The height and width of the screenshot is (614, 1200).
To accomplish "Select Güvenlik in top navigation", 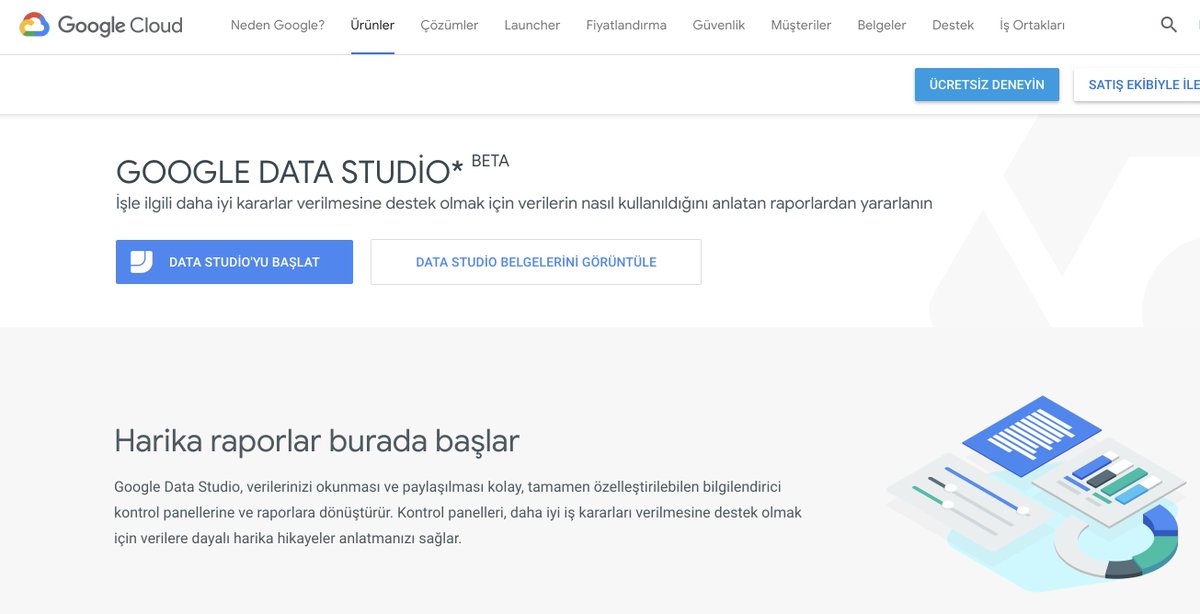I will click(719, 25).
